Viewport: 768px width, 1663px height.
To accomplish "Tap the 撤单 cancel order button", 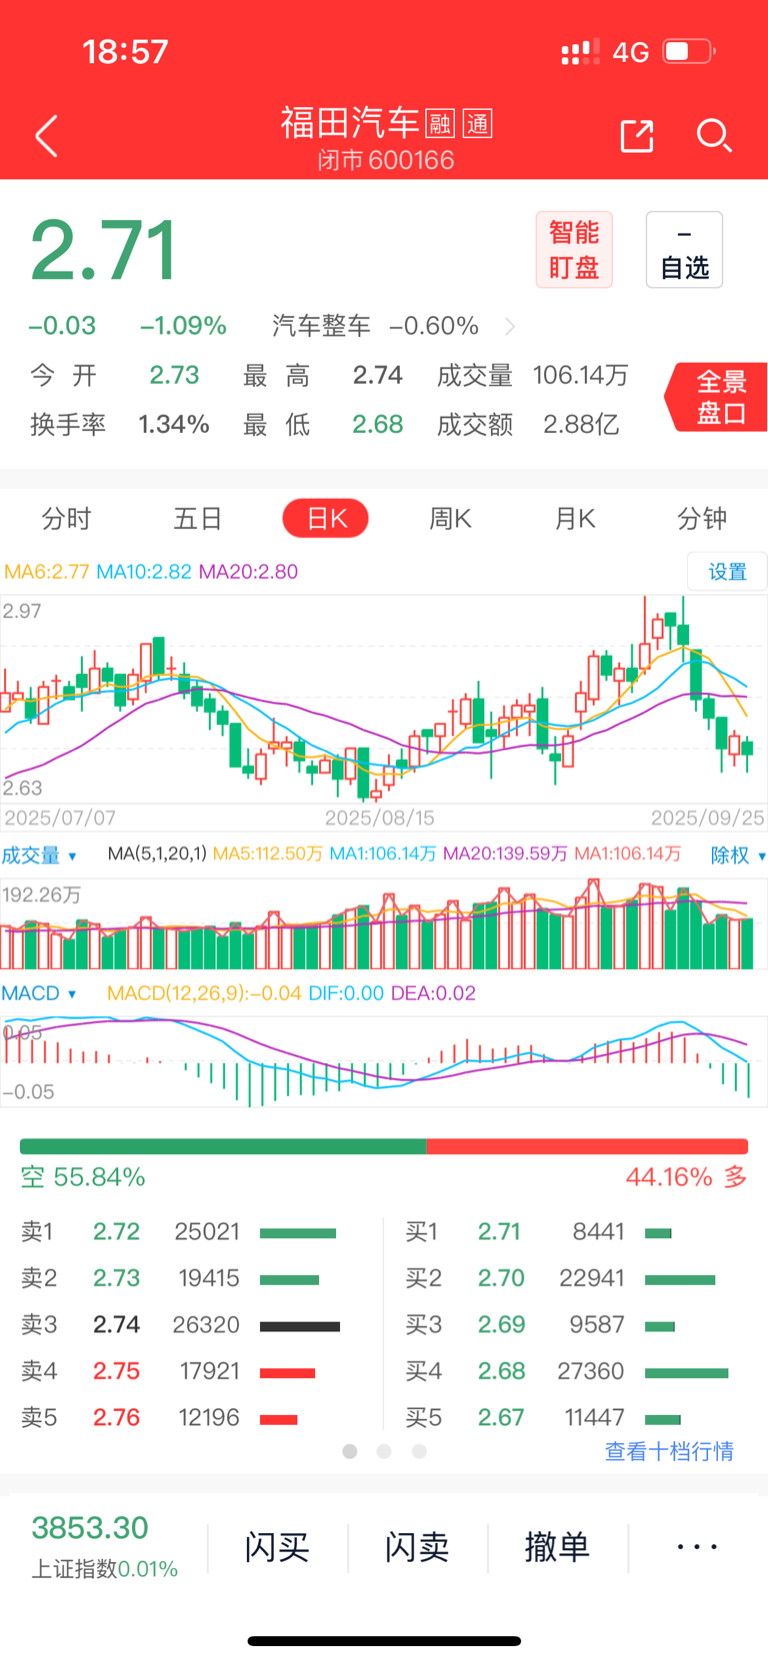I will click(557, 1548).
